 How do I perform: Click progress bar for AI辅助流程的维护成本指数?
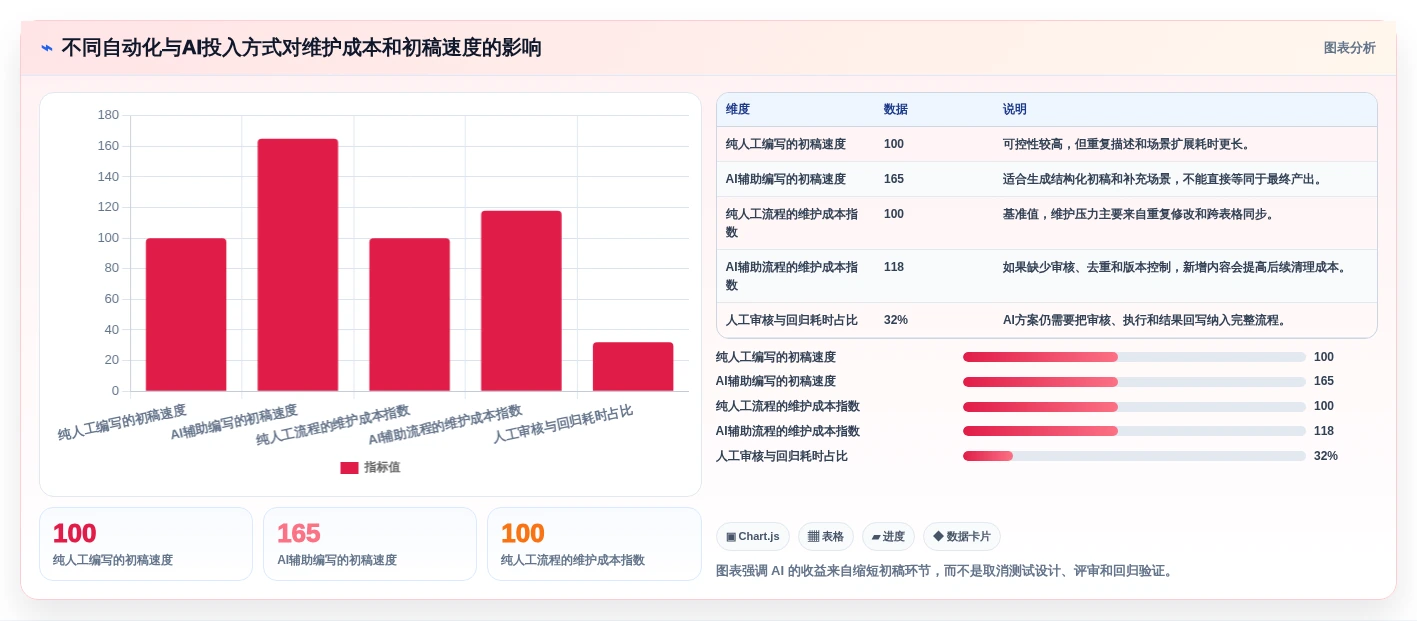pyautogui.click(x=1134, y=431)
